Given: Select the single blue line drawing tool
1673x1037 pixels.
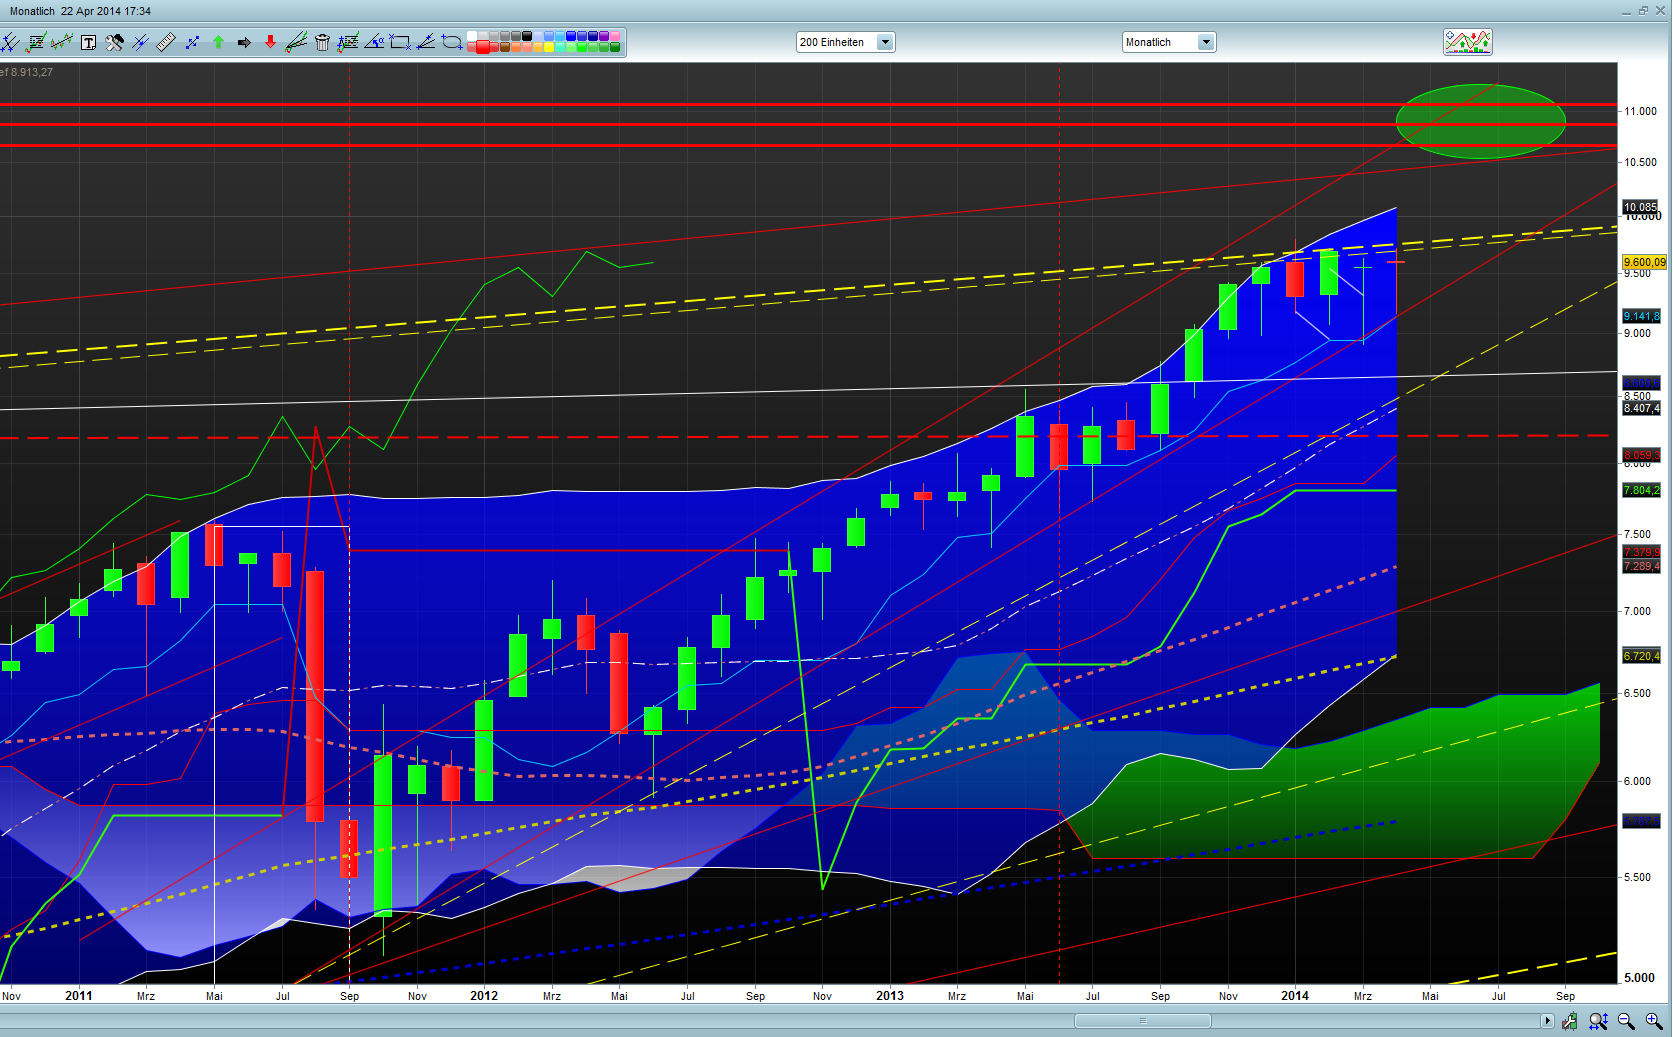Looking at the screenshot, I should tap(140, 42).
